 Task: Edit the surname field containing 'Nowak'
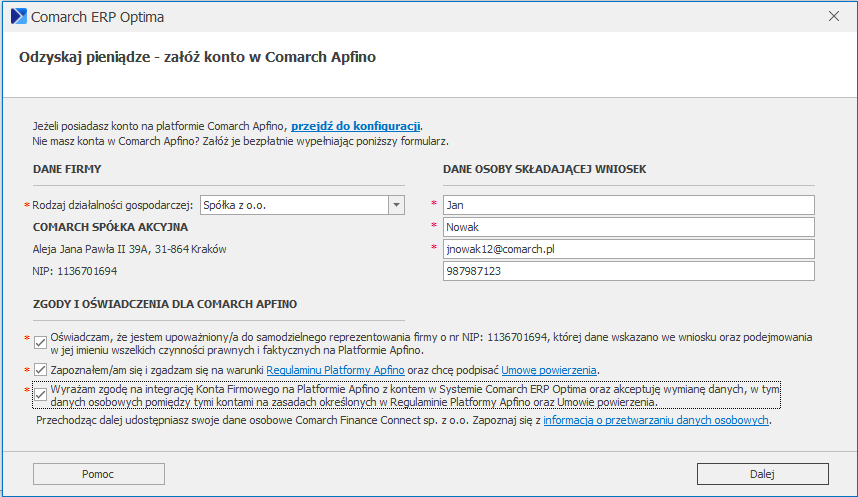629,227
